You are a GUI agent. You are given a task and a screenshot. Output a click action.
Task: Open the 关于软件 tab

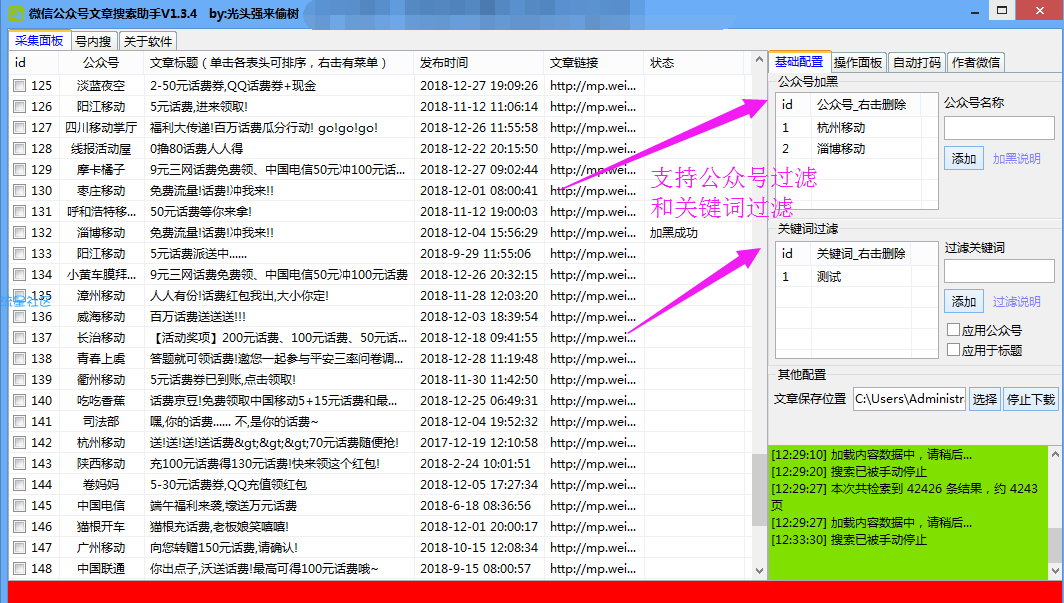click(148, 41)
